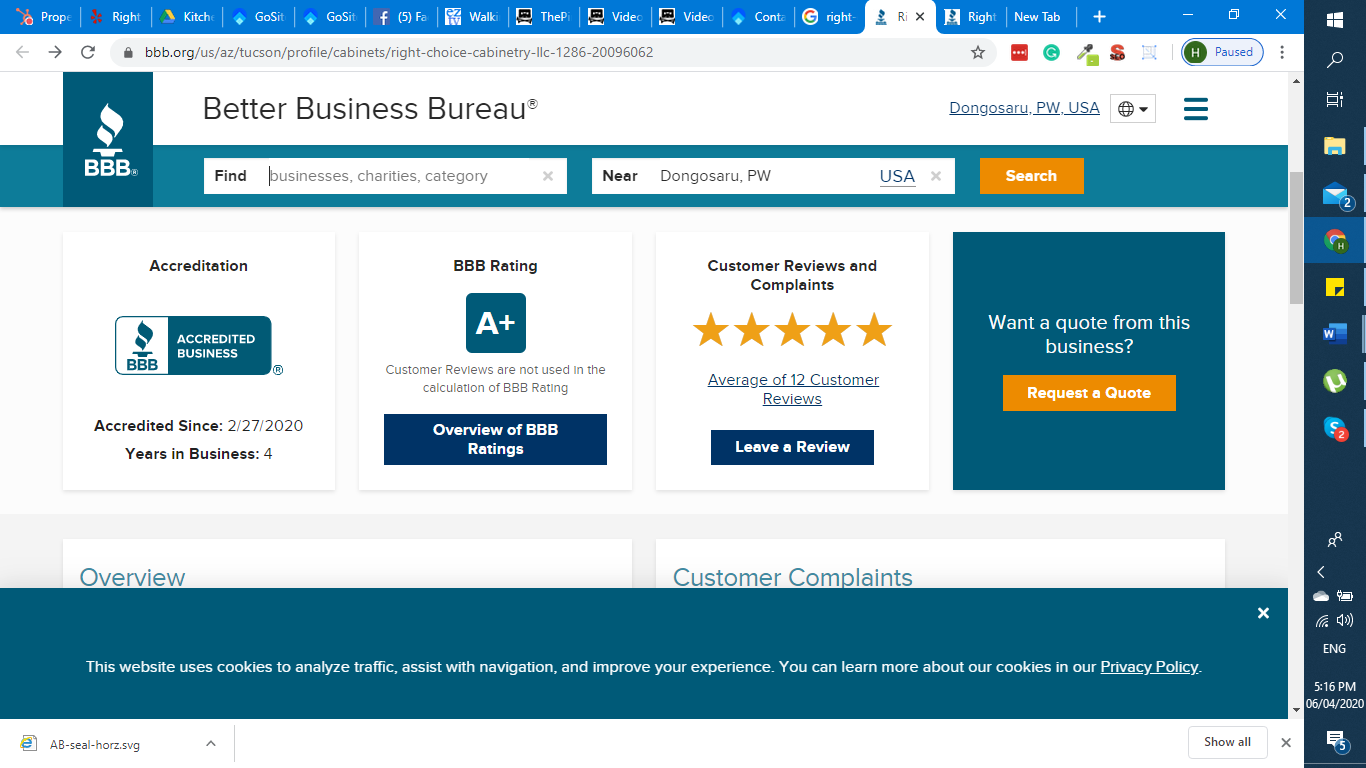Screen dimensions: 1366x768
Task: Open Average of 12 Customer Reviews link
Action: point(792,389)
